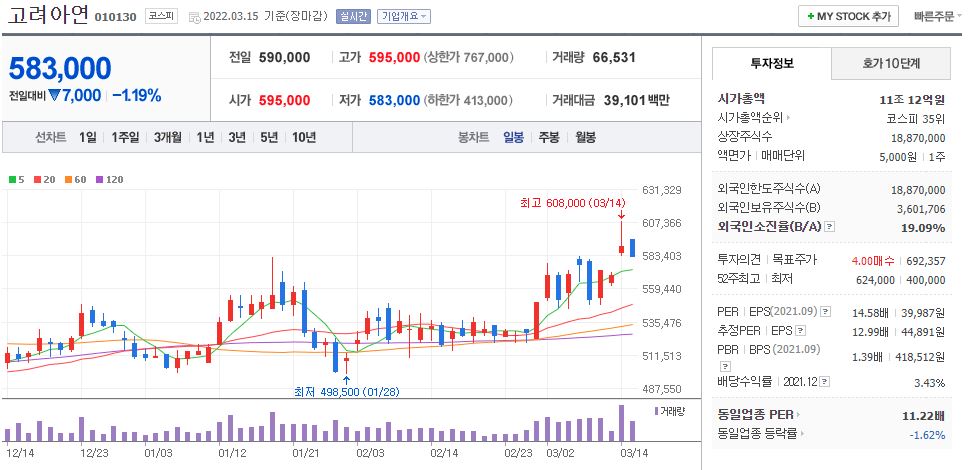Click the MY STOCK 추가 button
968x470 pixels.
pos(848,17)
